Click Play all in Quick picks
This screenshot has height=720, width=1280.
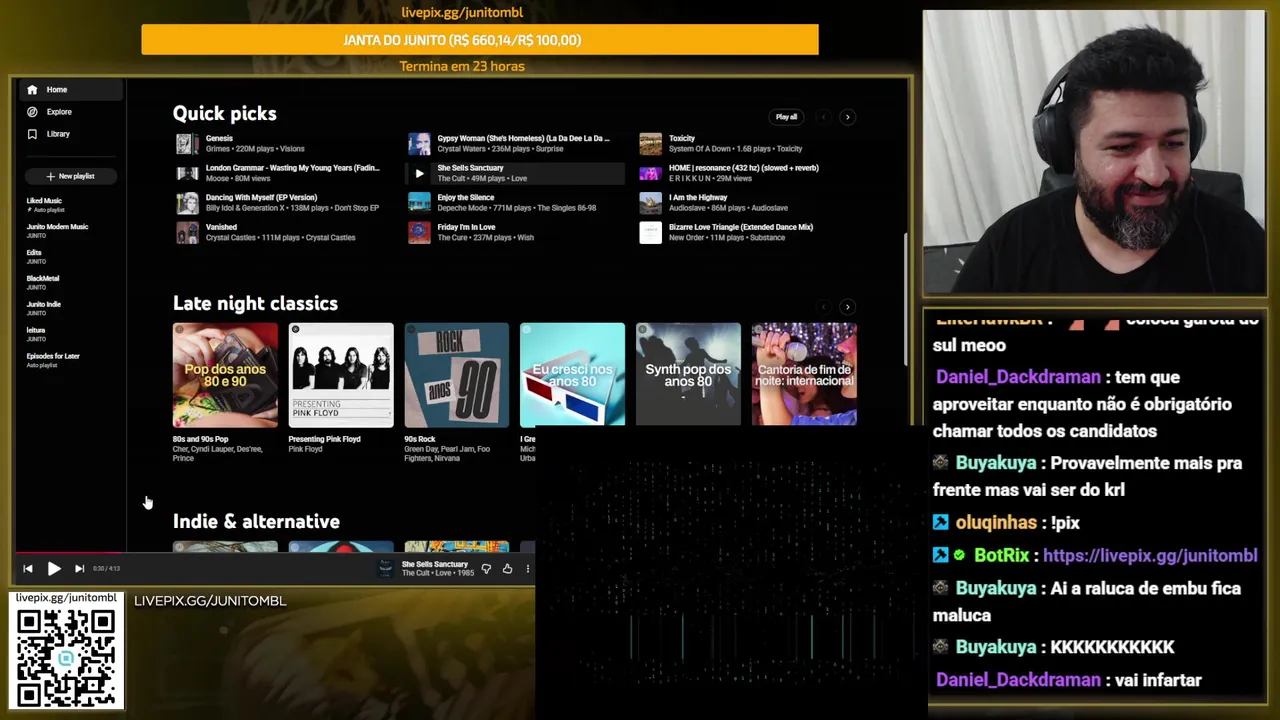pyautogui.click(x=786, y=117)
